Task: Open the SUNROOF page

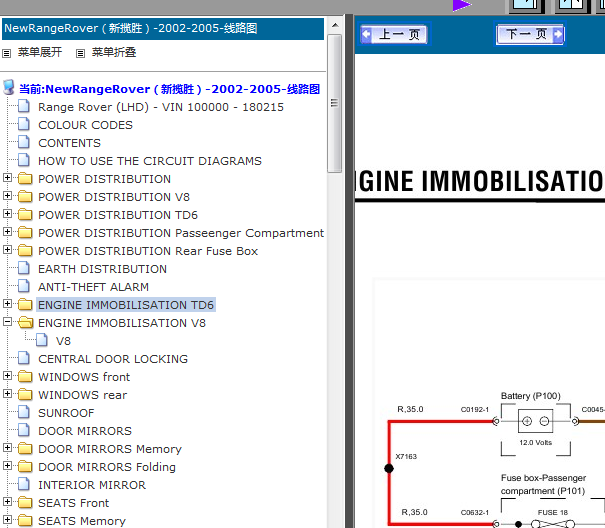Action: (x=66, y=413)
